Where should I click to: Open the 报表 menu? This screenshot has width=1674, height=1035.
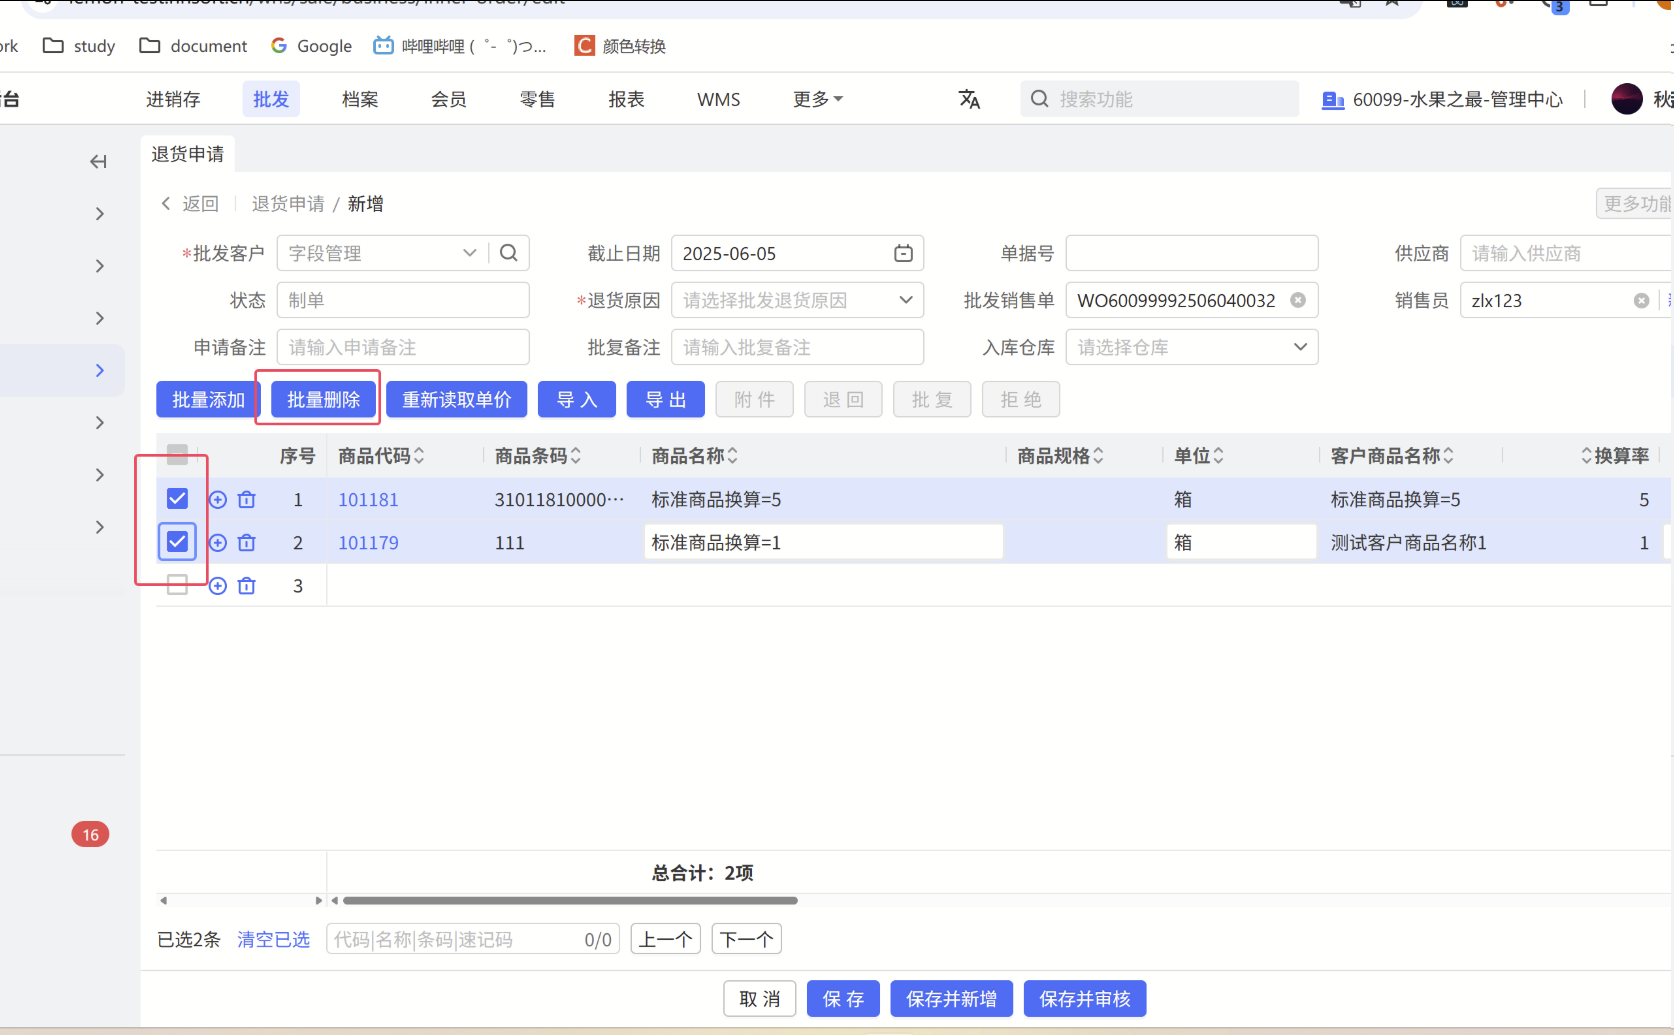coord(627,99)
